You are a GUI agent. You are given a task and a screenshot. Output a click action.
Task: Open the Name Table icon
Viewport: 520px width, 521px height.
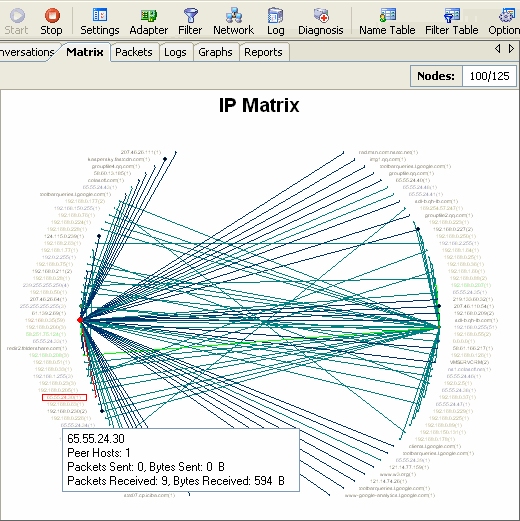387,15
